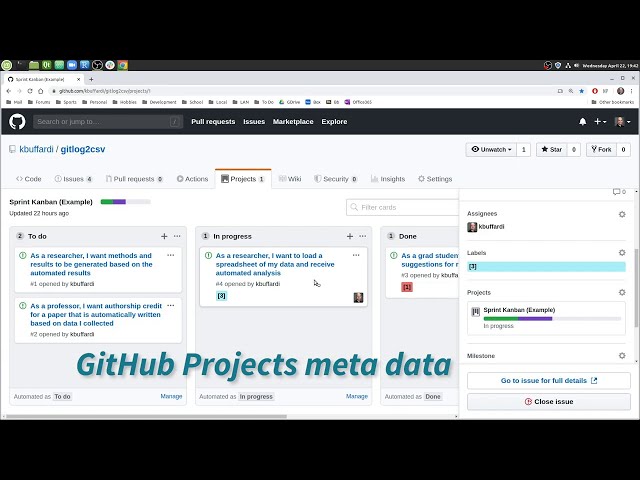Screen dimensions: 640x480
Task: Open the user avatar menu in header
Action: pos(622,122)
